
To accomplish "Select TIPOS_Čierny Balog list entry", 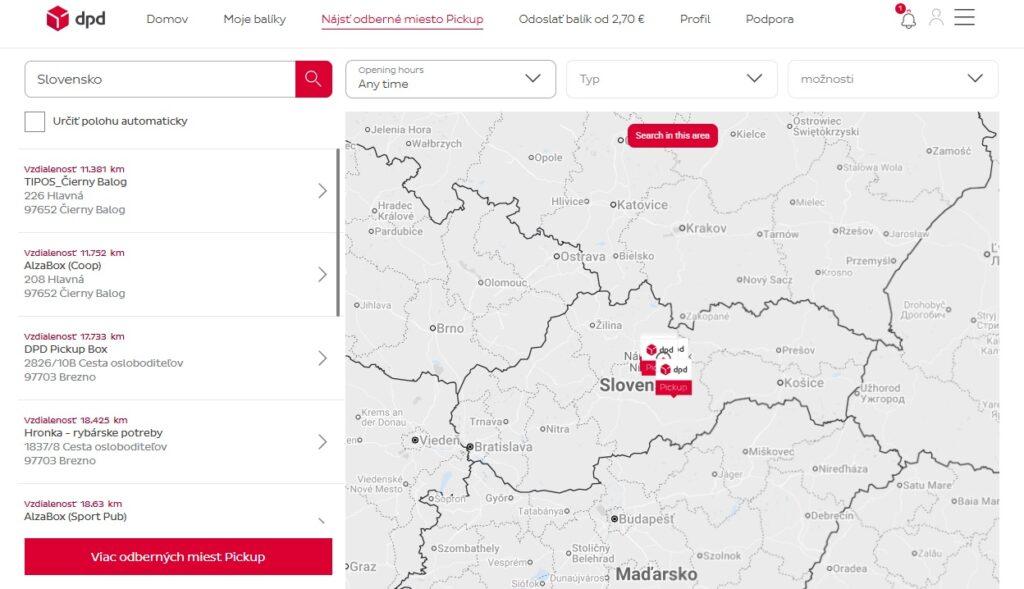I will 176,191.
